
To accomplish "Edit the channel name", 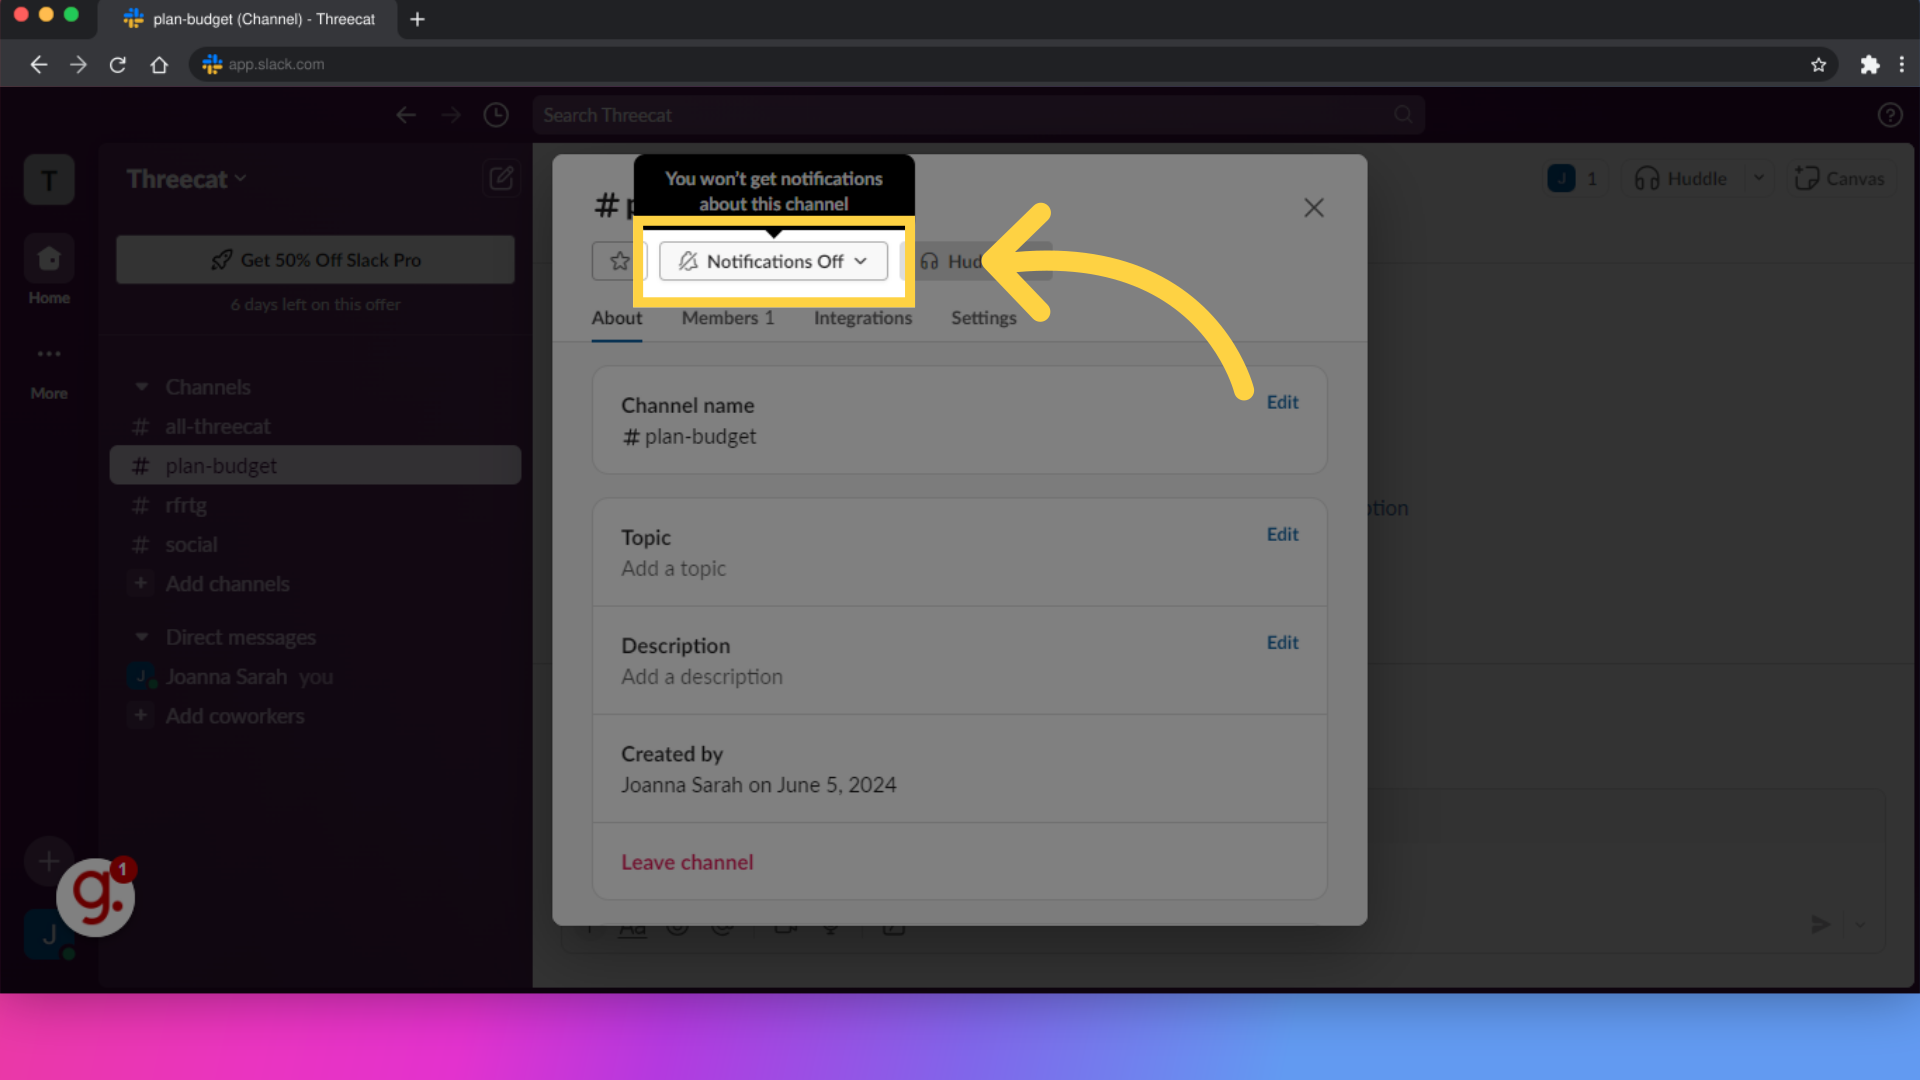I will pyautogui.click(x=1282, y=402).
